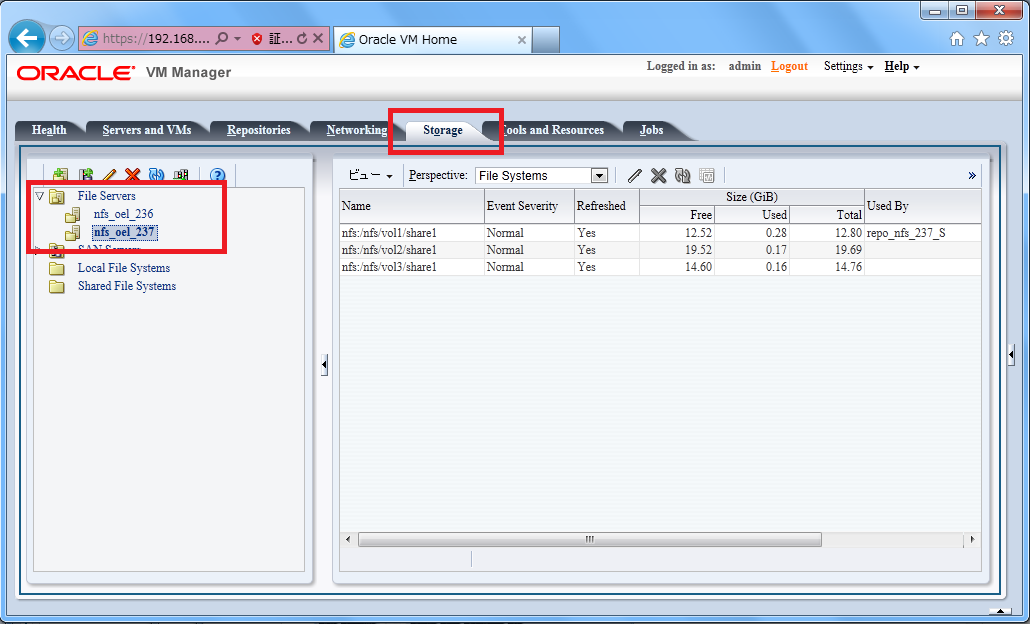Click the red X Delete icon above tree

click(133, 174)
